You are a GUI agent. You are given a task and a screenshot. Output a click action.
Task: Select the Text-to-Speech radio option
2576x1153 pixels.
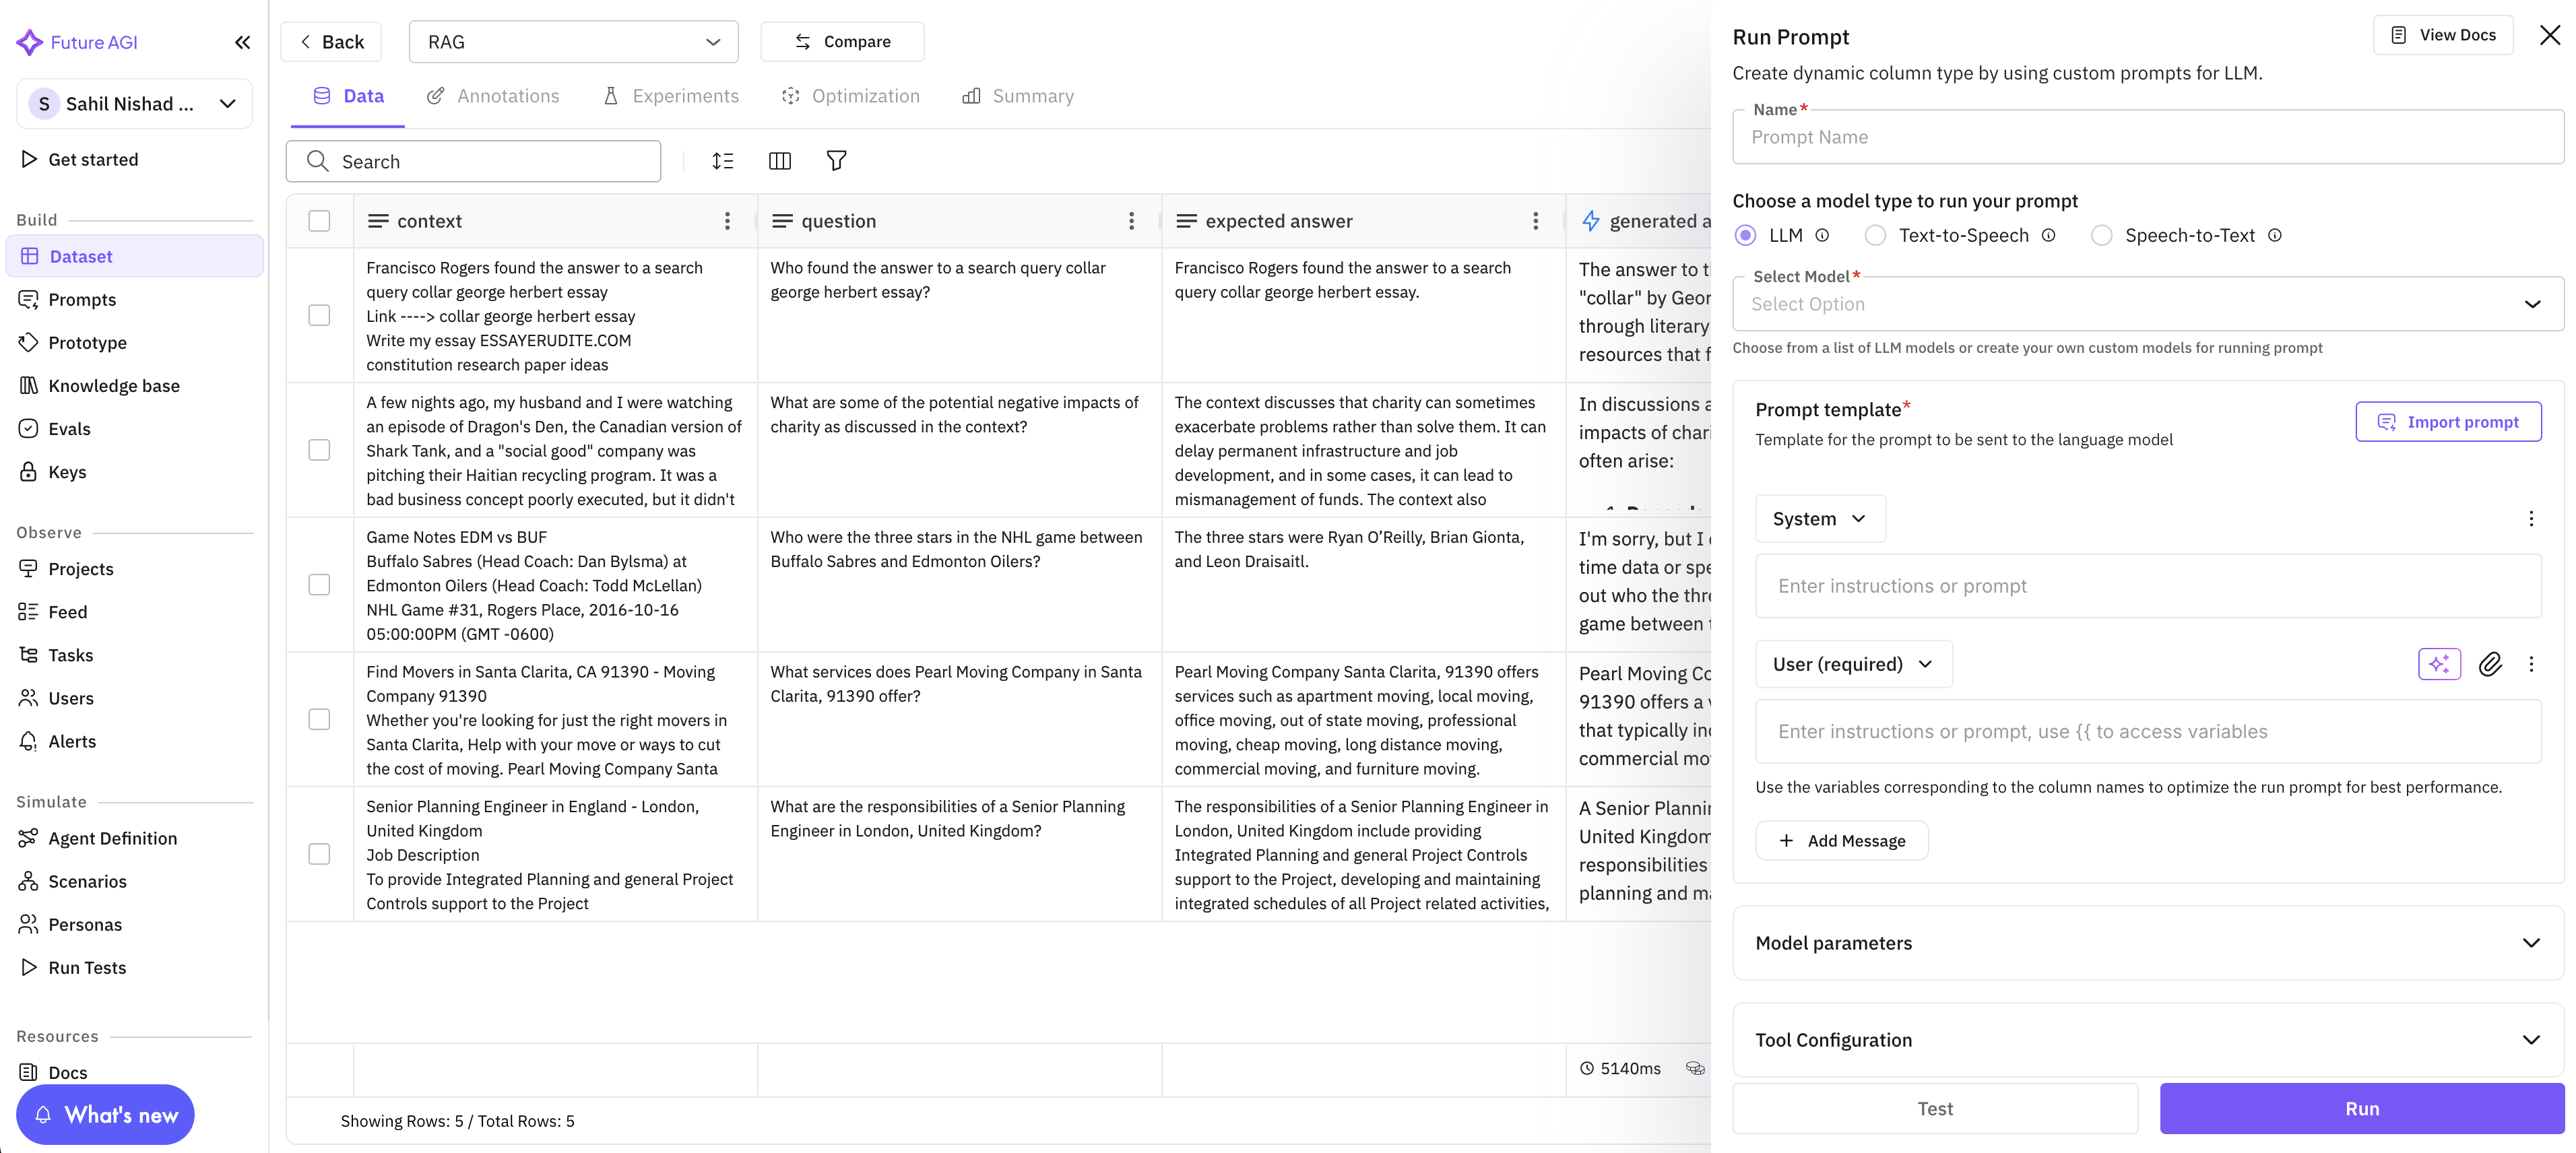coord(1875,235)
